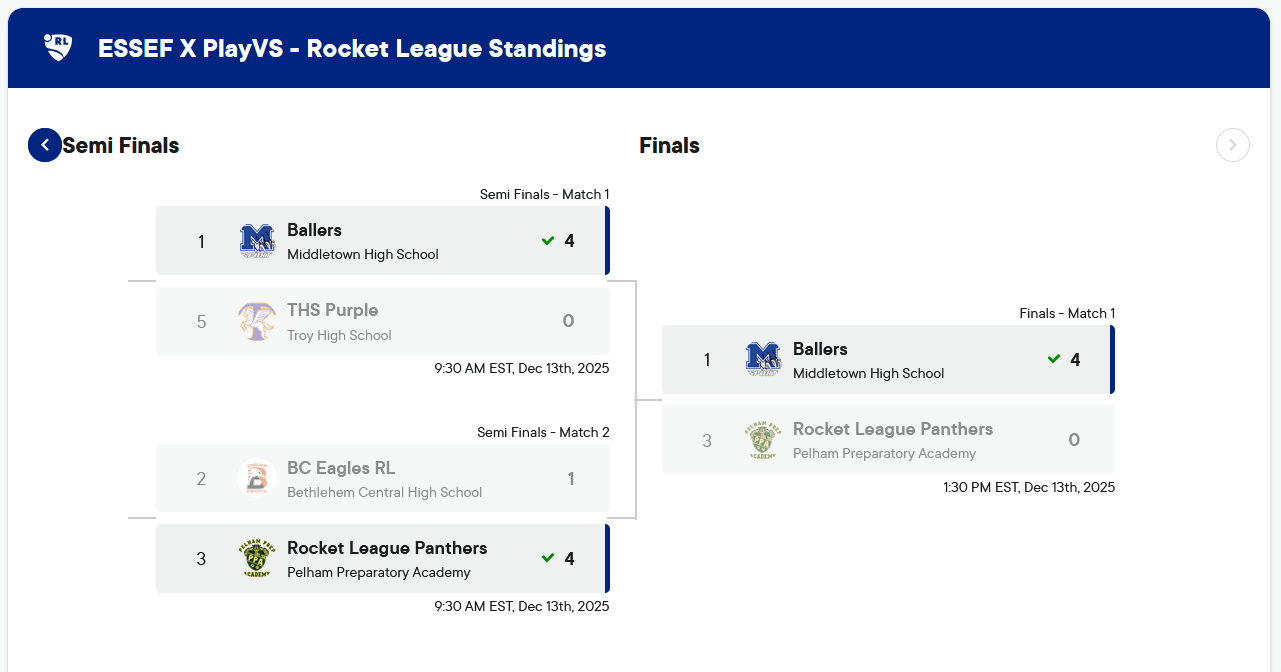Screen dimensions: 1281x672
Task: Click ESSEF X PlayVS standings title
Action: tap(352, 48)
